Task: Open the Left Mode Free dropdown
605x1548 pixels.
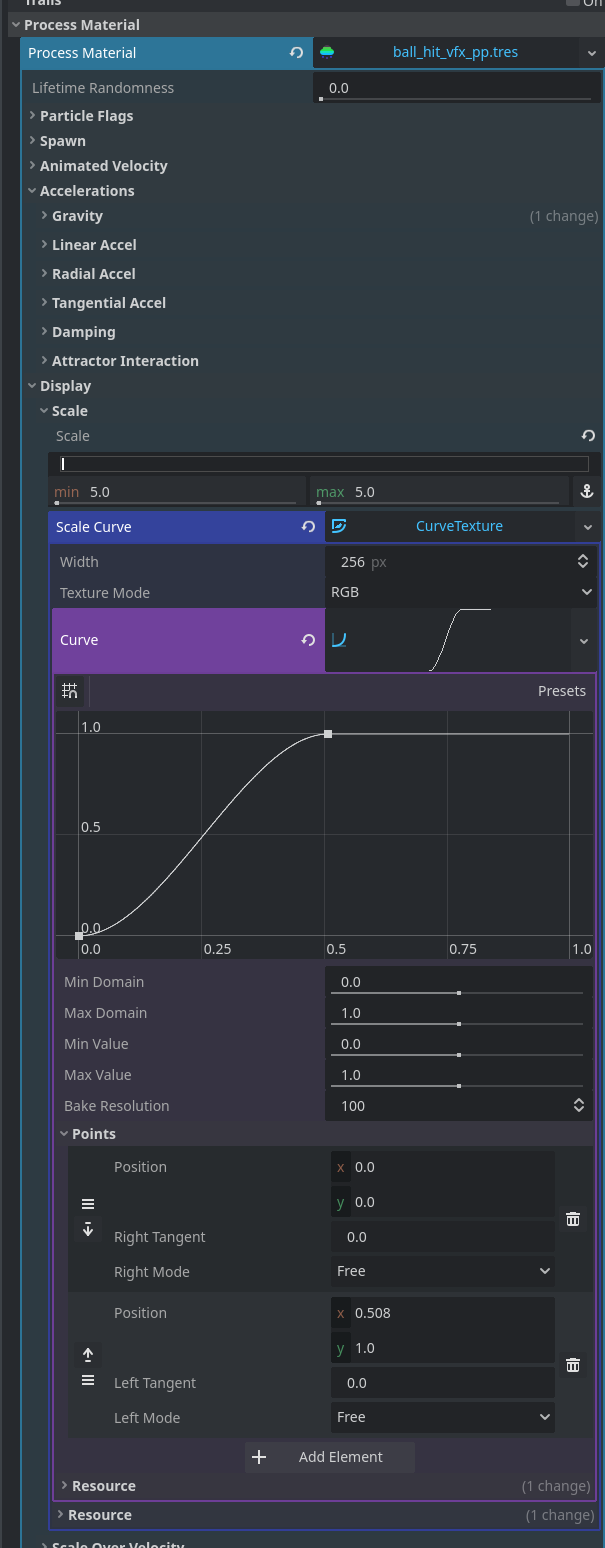Action: [442, 1417]
